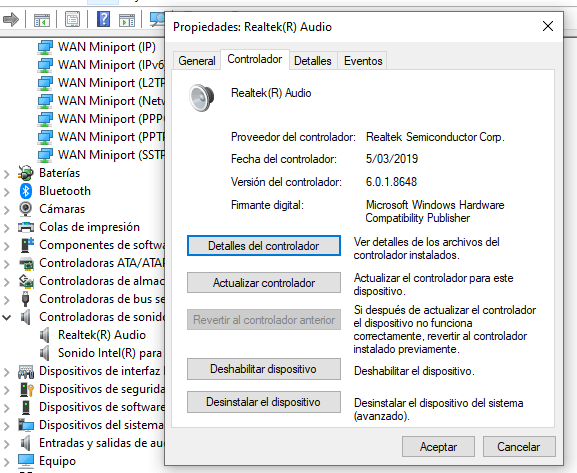Screen dimensions: 577x473
Task: Open the Detalles tab
Action: 312,61
